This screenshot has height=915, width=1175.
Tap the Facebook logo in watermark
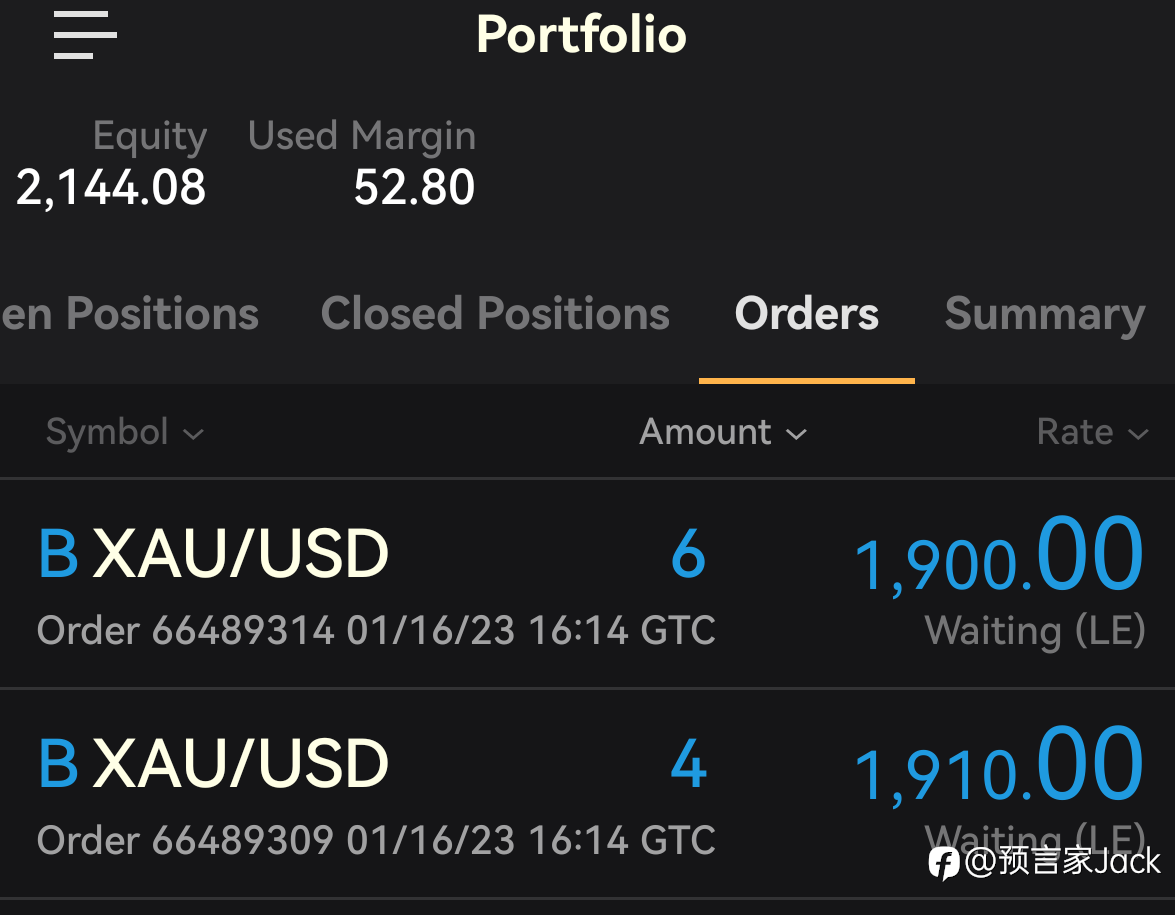(x=943, y=863)
